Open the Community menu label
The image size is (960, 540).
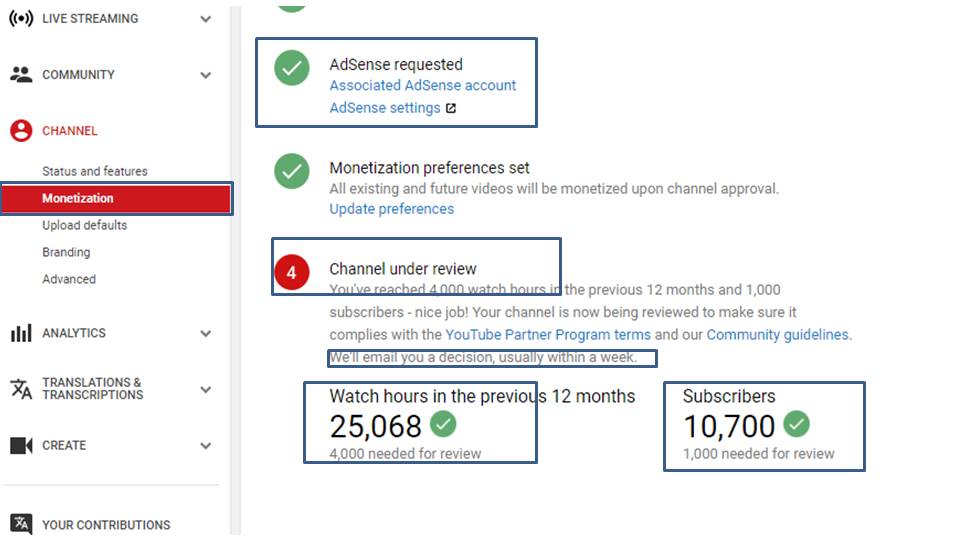click(78, 75)
